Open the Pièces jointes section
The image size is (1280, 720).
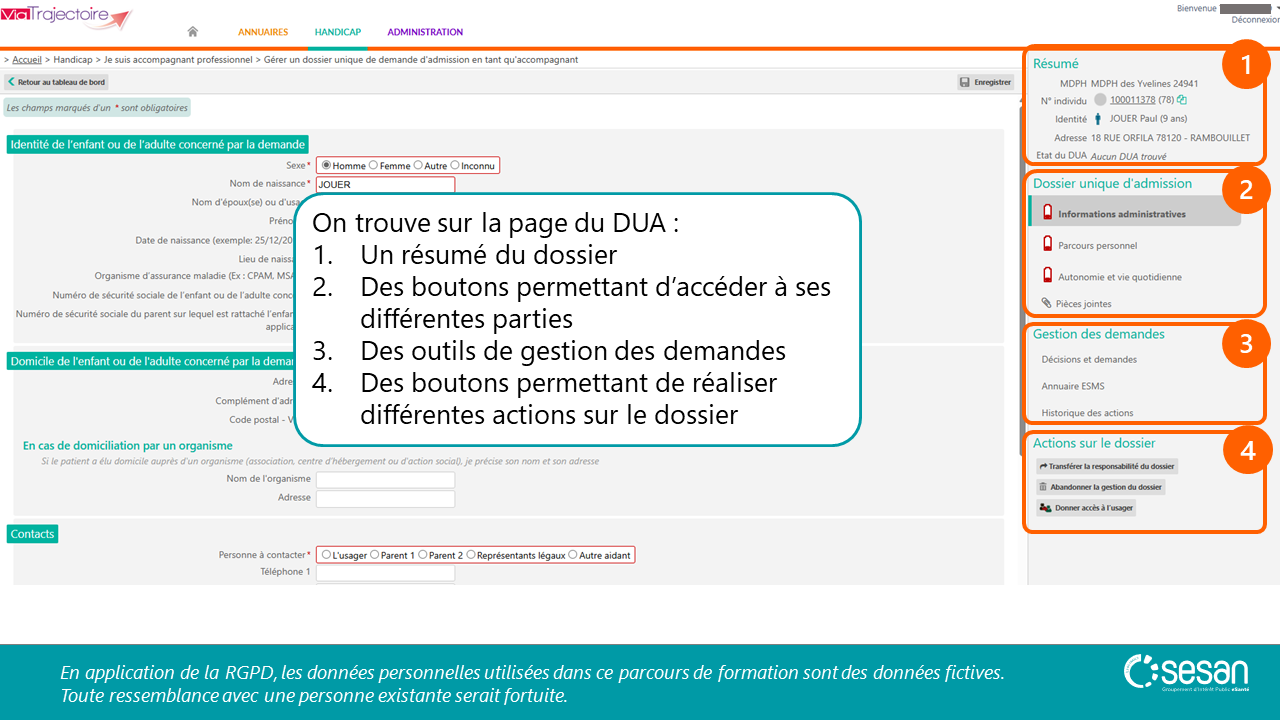1084,304
